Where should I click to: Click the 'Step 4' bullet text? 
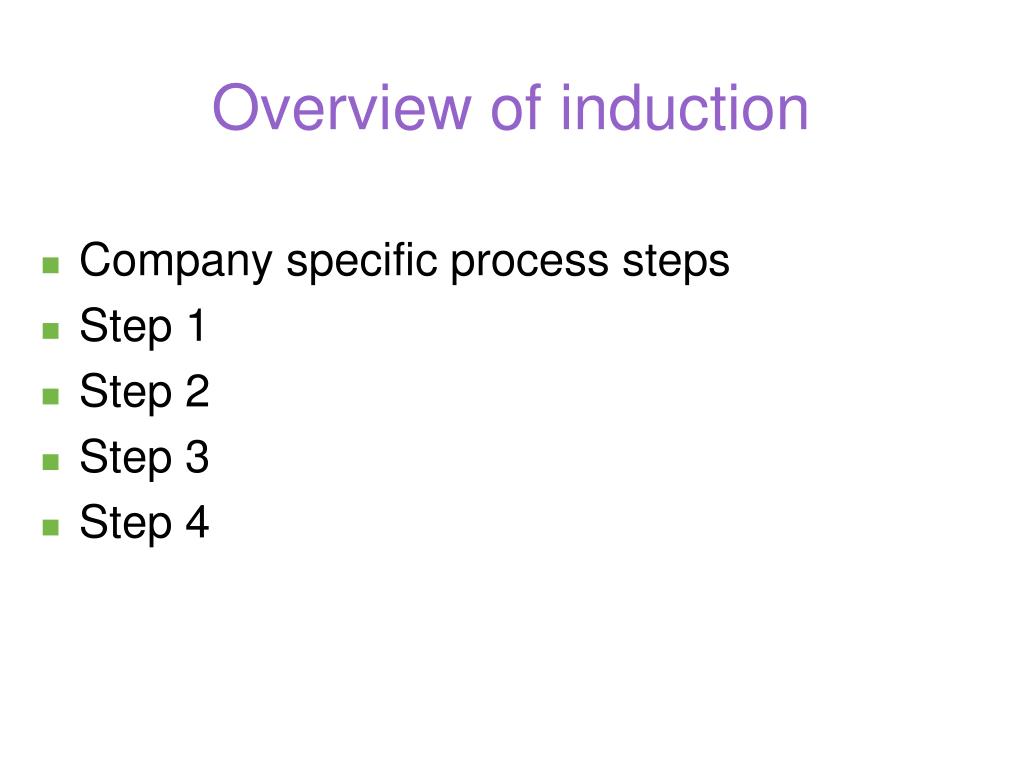tap(144, 522)
